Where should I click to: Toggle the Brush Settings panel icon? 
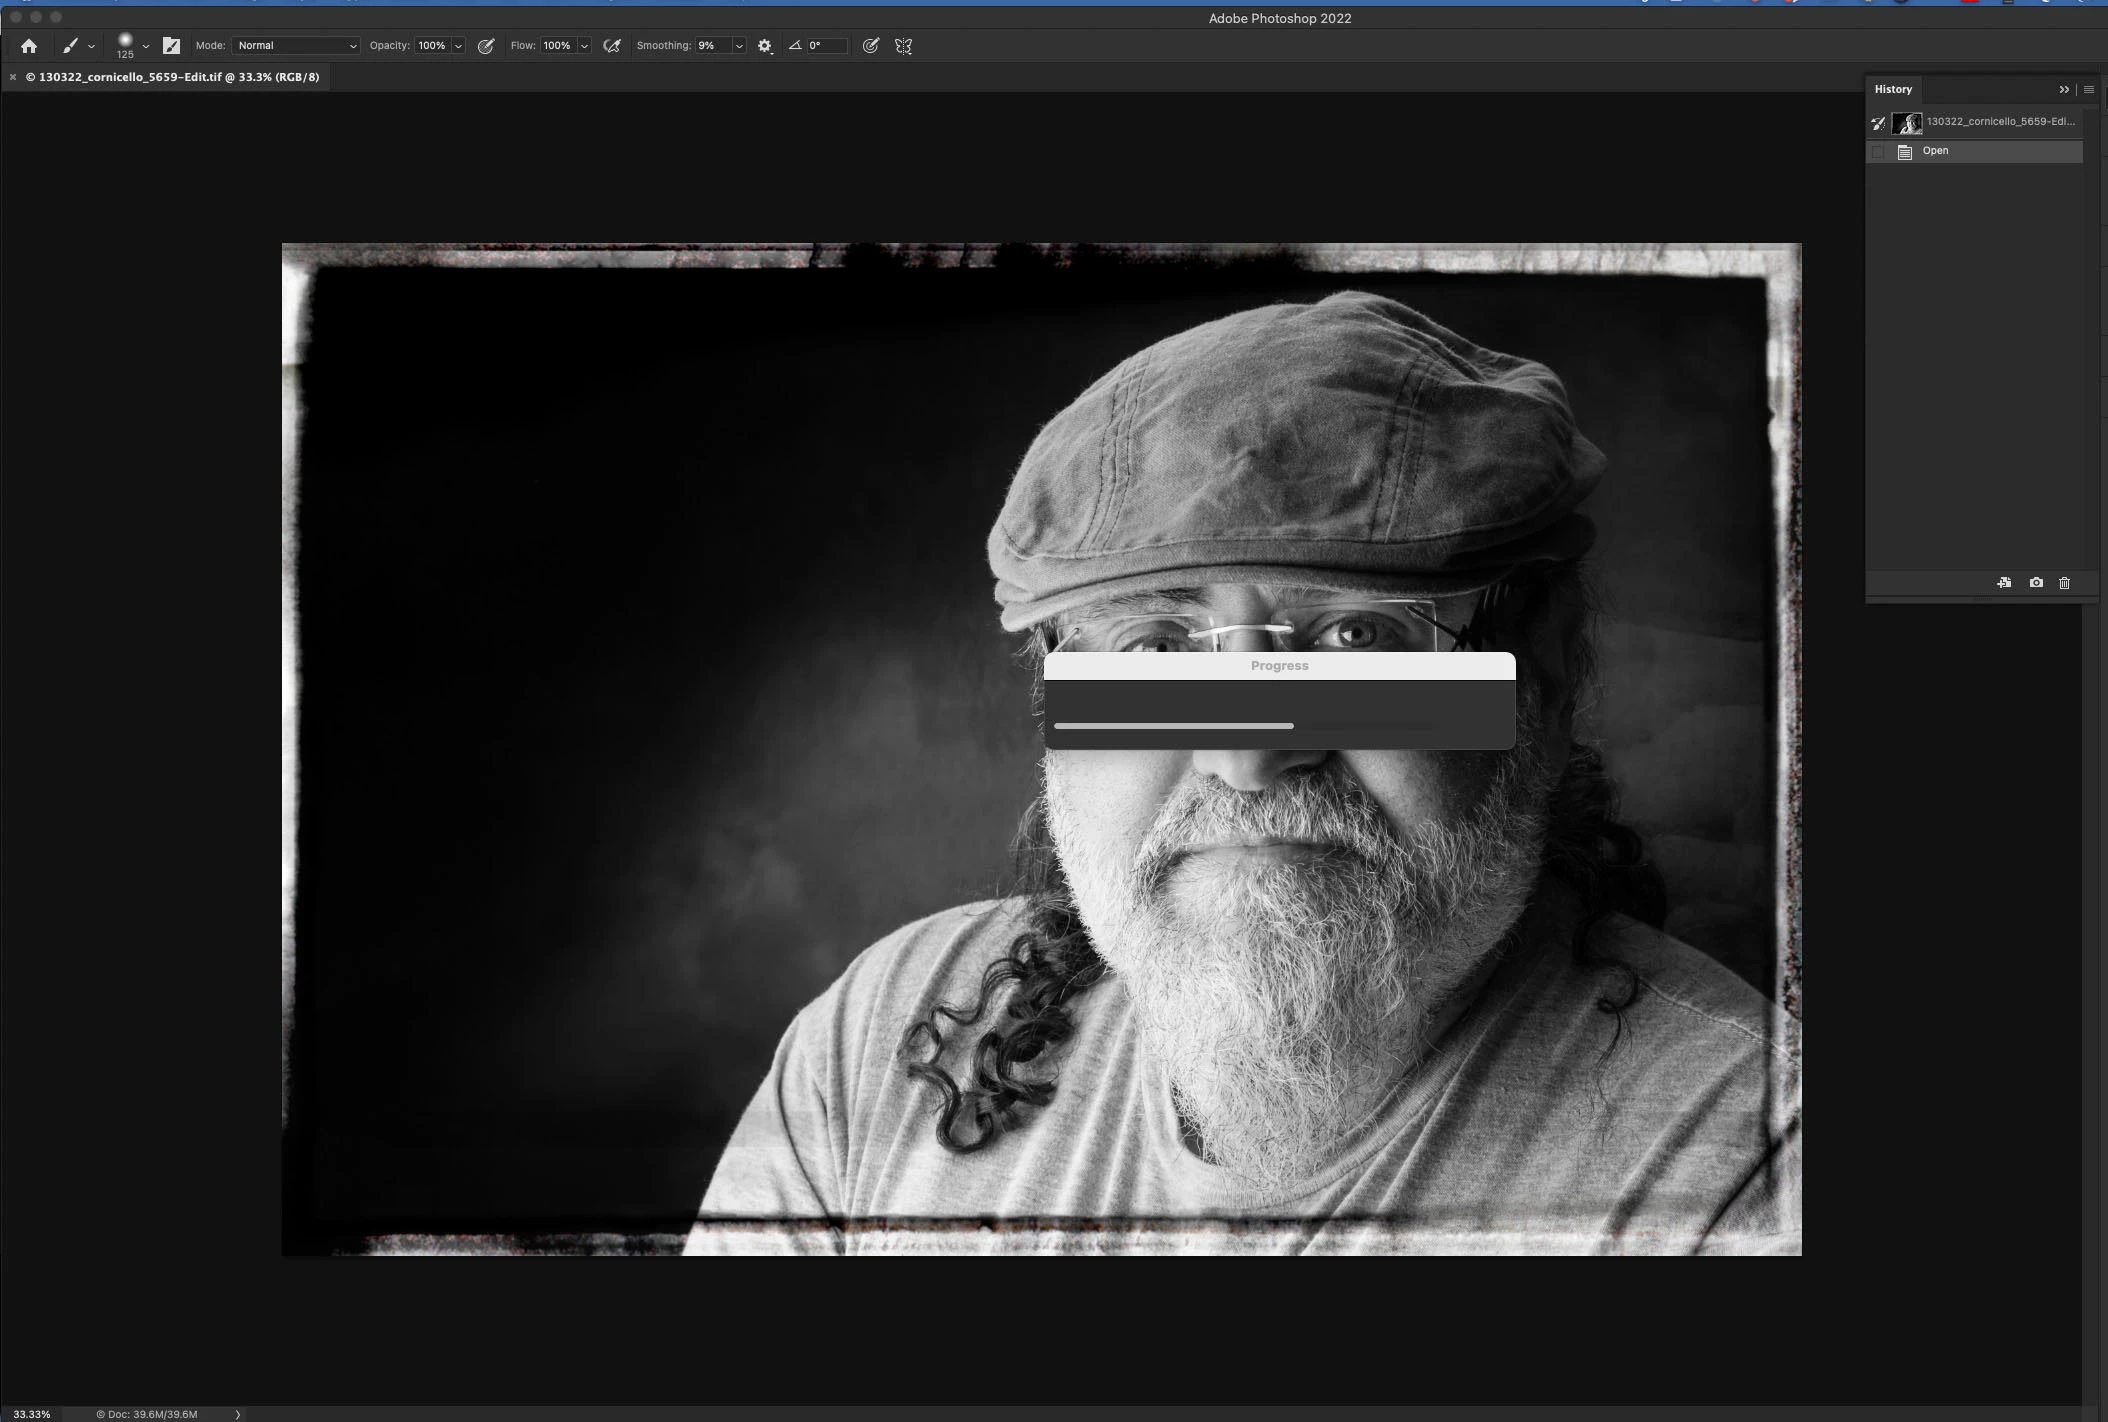click(171, 46)
